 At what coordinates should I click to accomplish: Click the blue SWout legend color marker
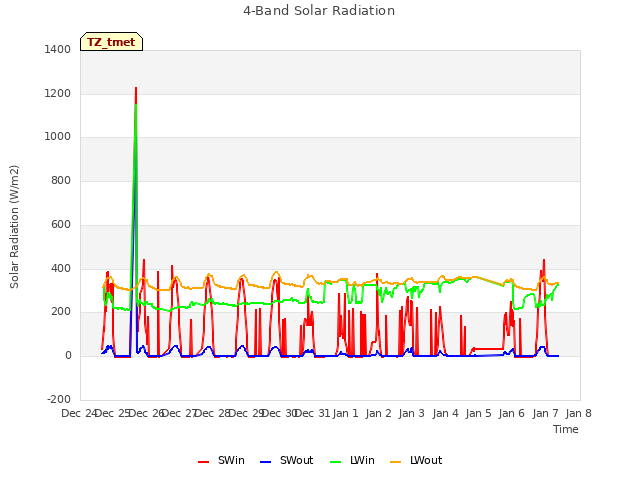(265, 462)
